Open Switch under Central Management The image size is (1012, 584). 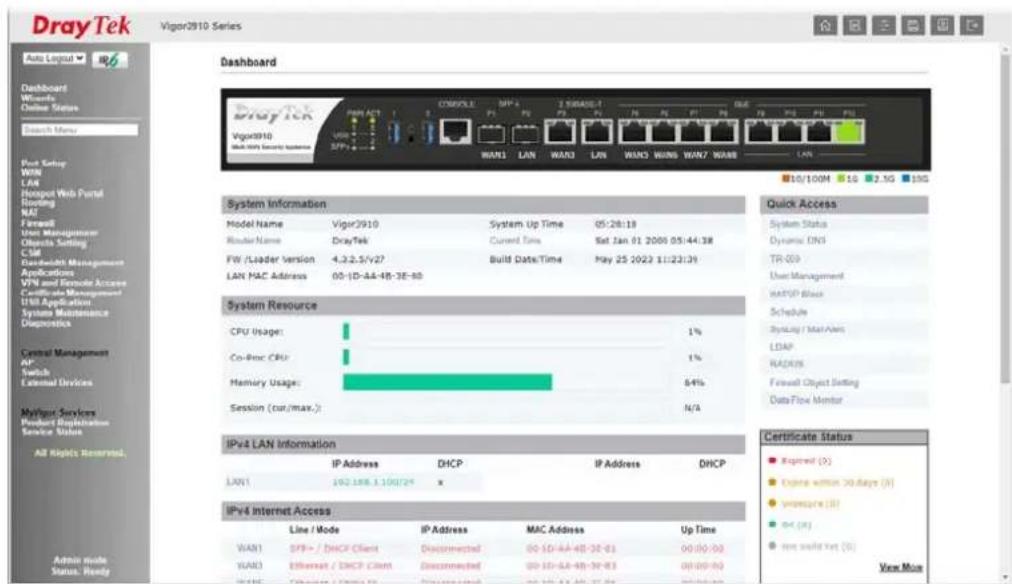coord(35,372)
